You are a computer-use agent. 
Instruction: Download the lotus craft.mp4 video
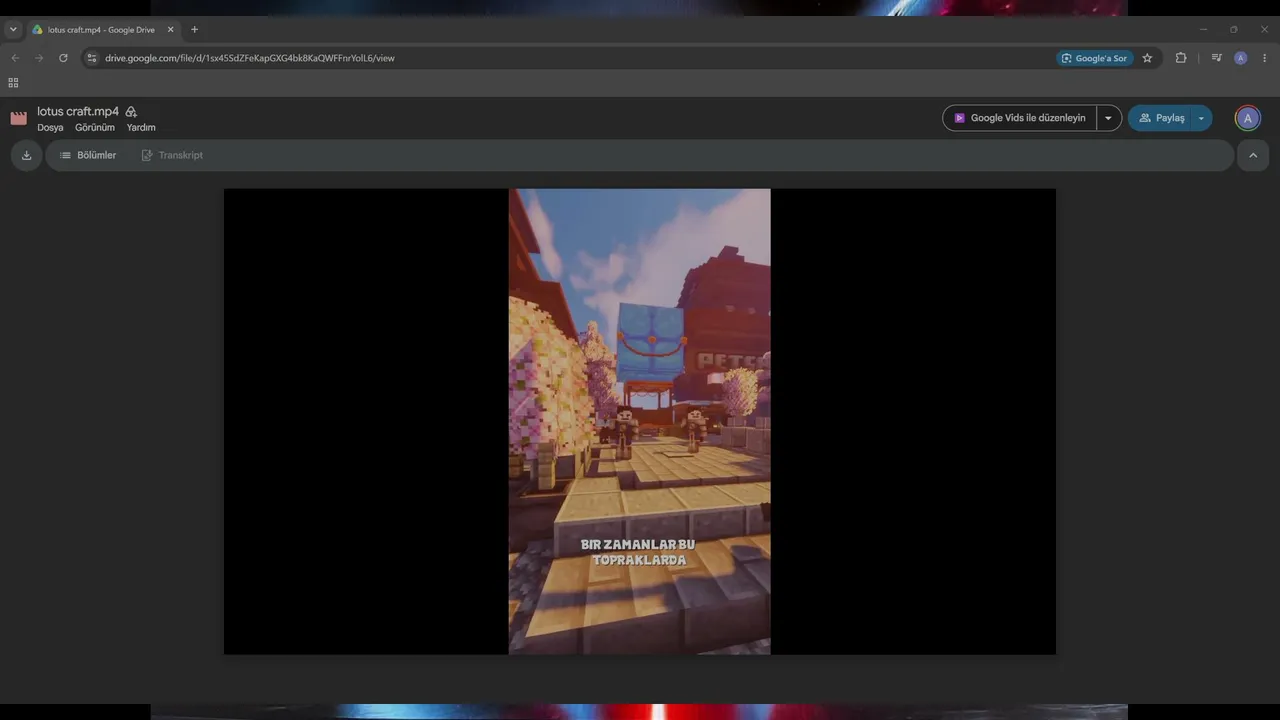[x=26, y=155]
